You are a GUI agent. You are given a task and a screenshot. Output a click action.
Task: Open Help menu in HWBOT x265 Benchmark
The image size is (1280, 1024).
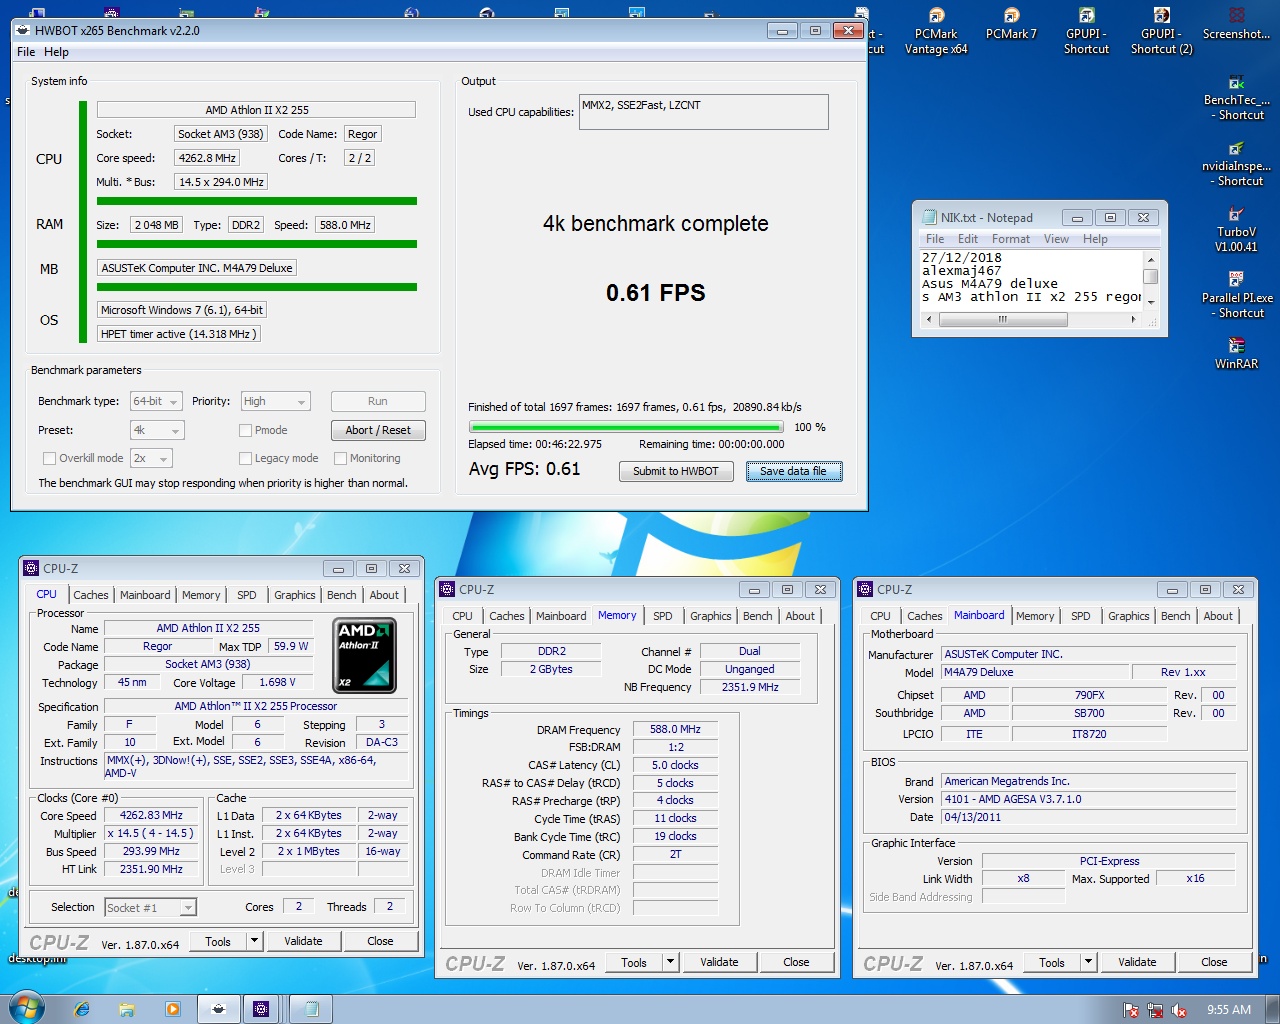56,52
